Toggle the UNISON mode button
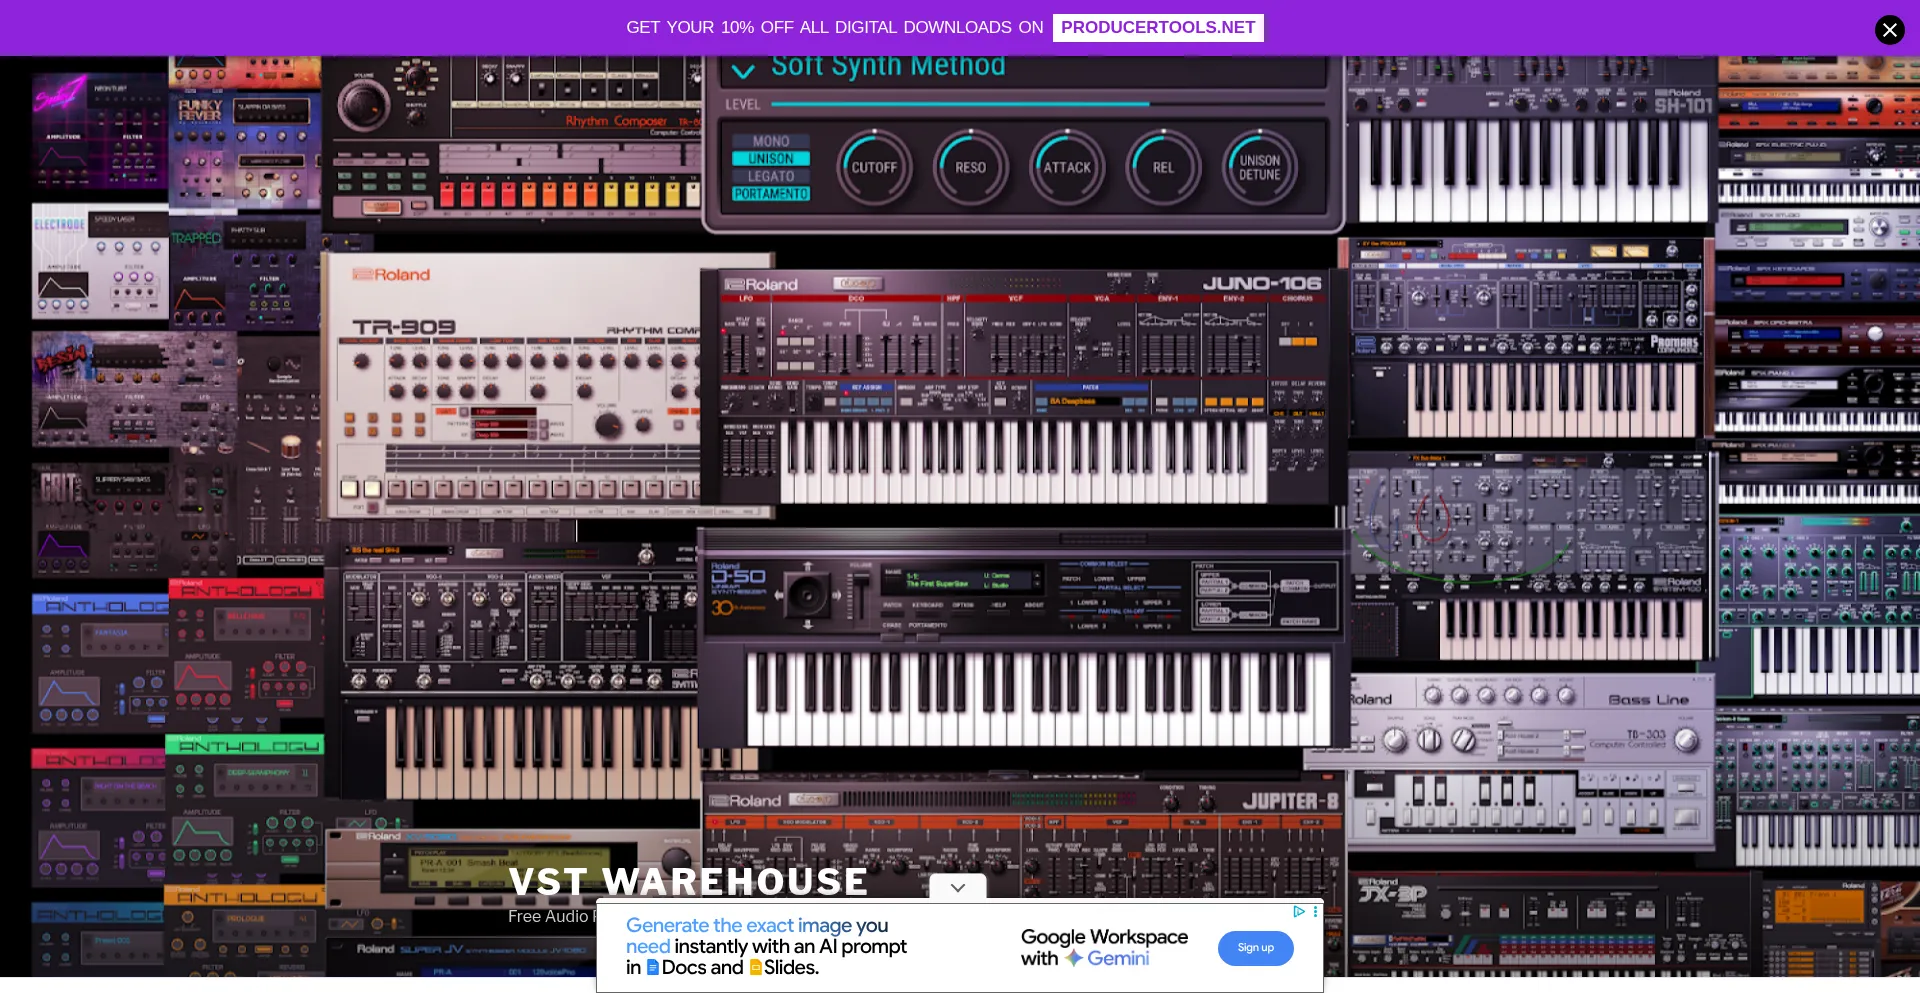This screenshot has width=1920, height=993. (770, 159)
